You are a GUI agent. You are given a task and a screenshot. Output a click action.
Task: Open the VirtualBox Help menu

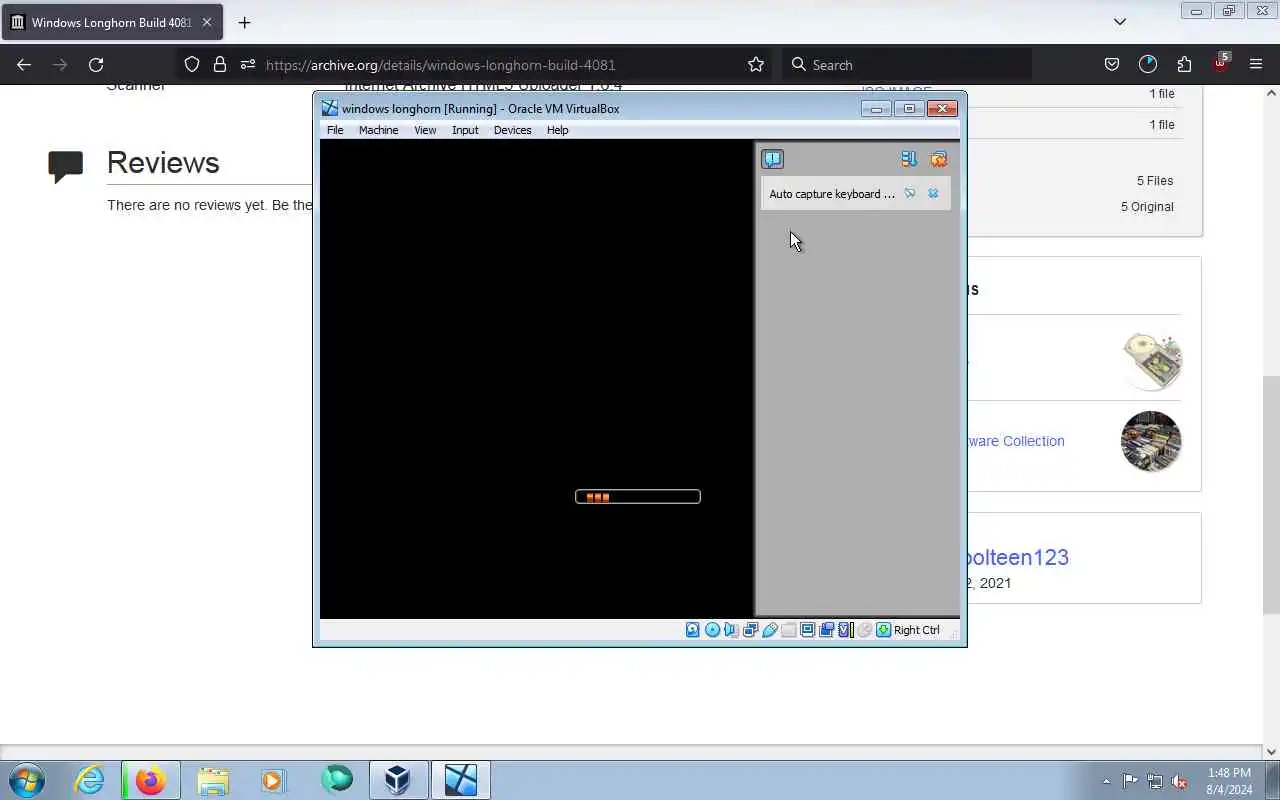[557, 130]
